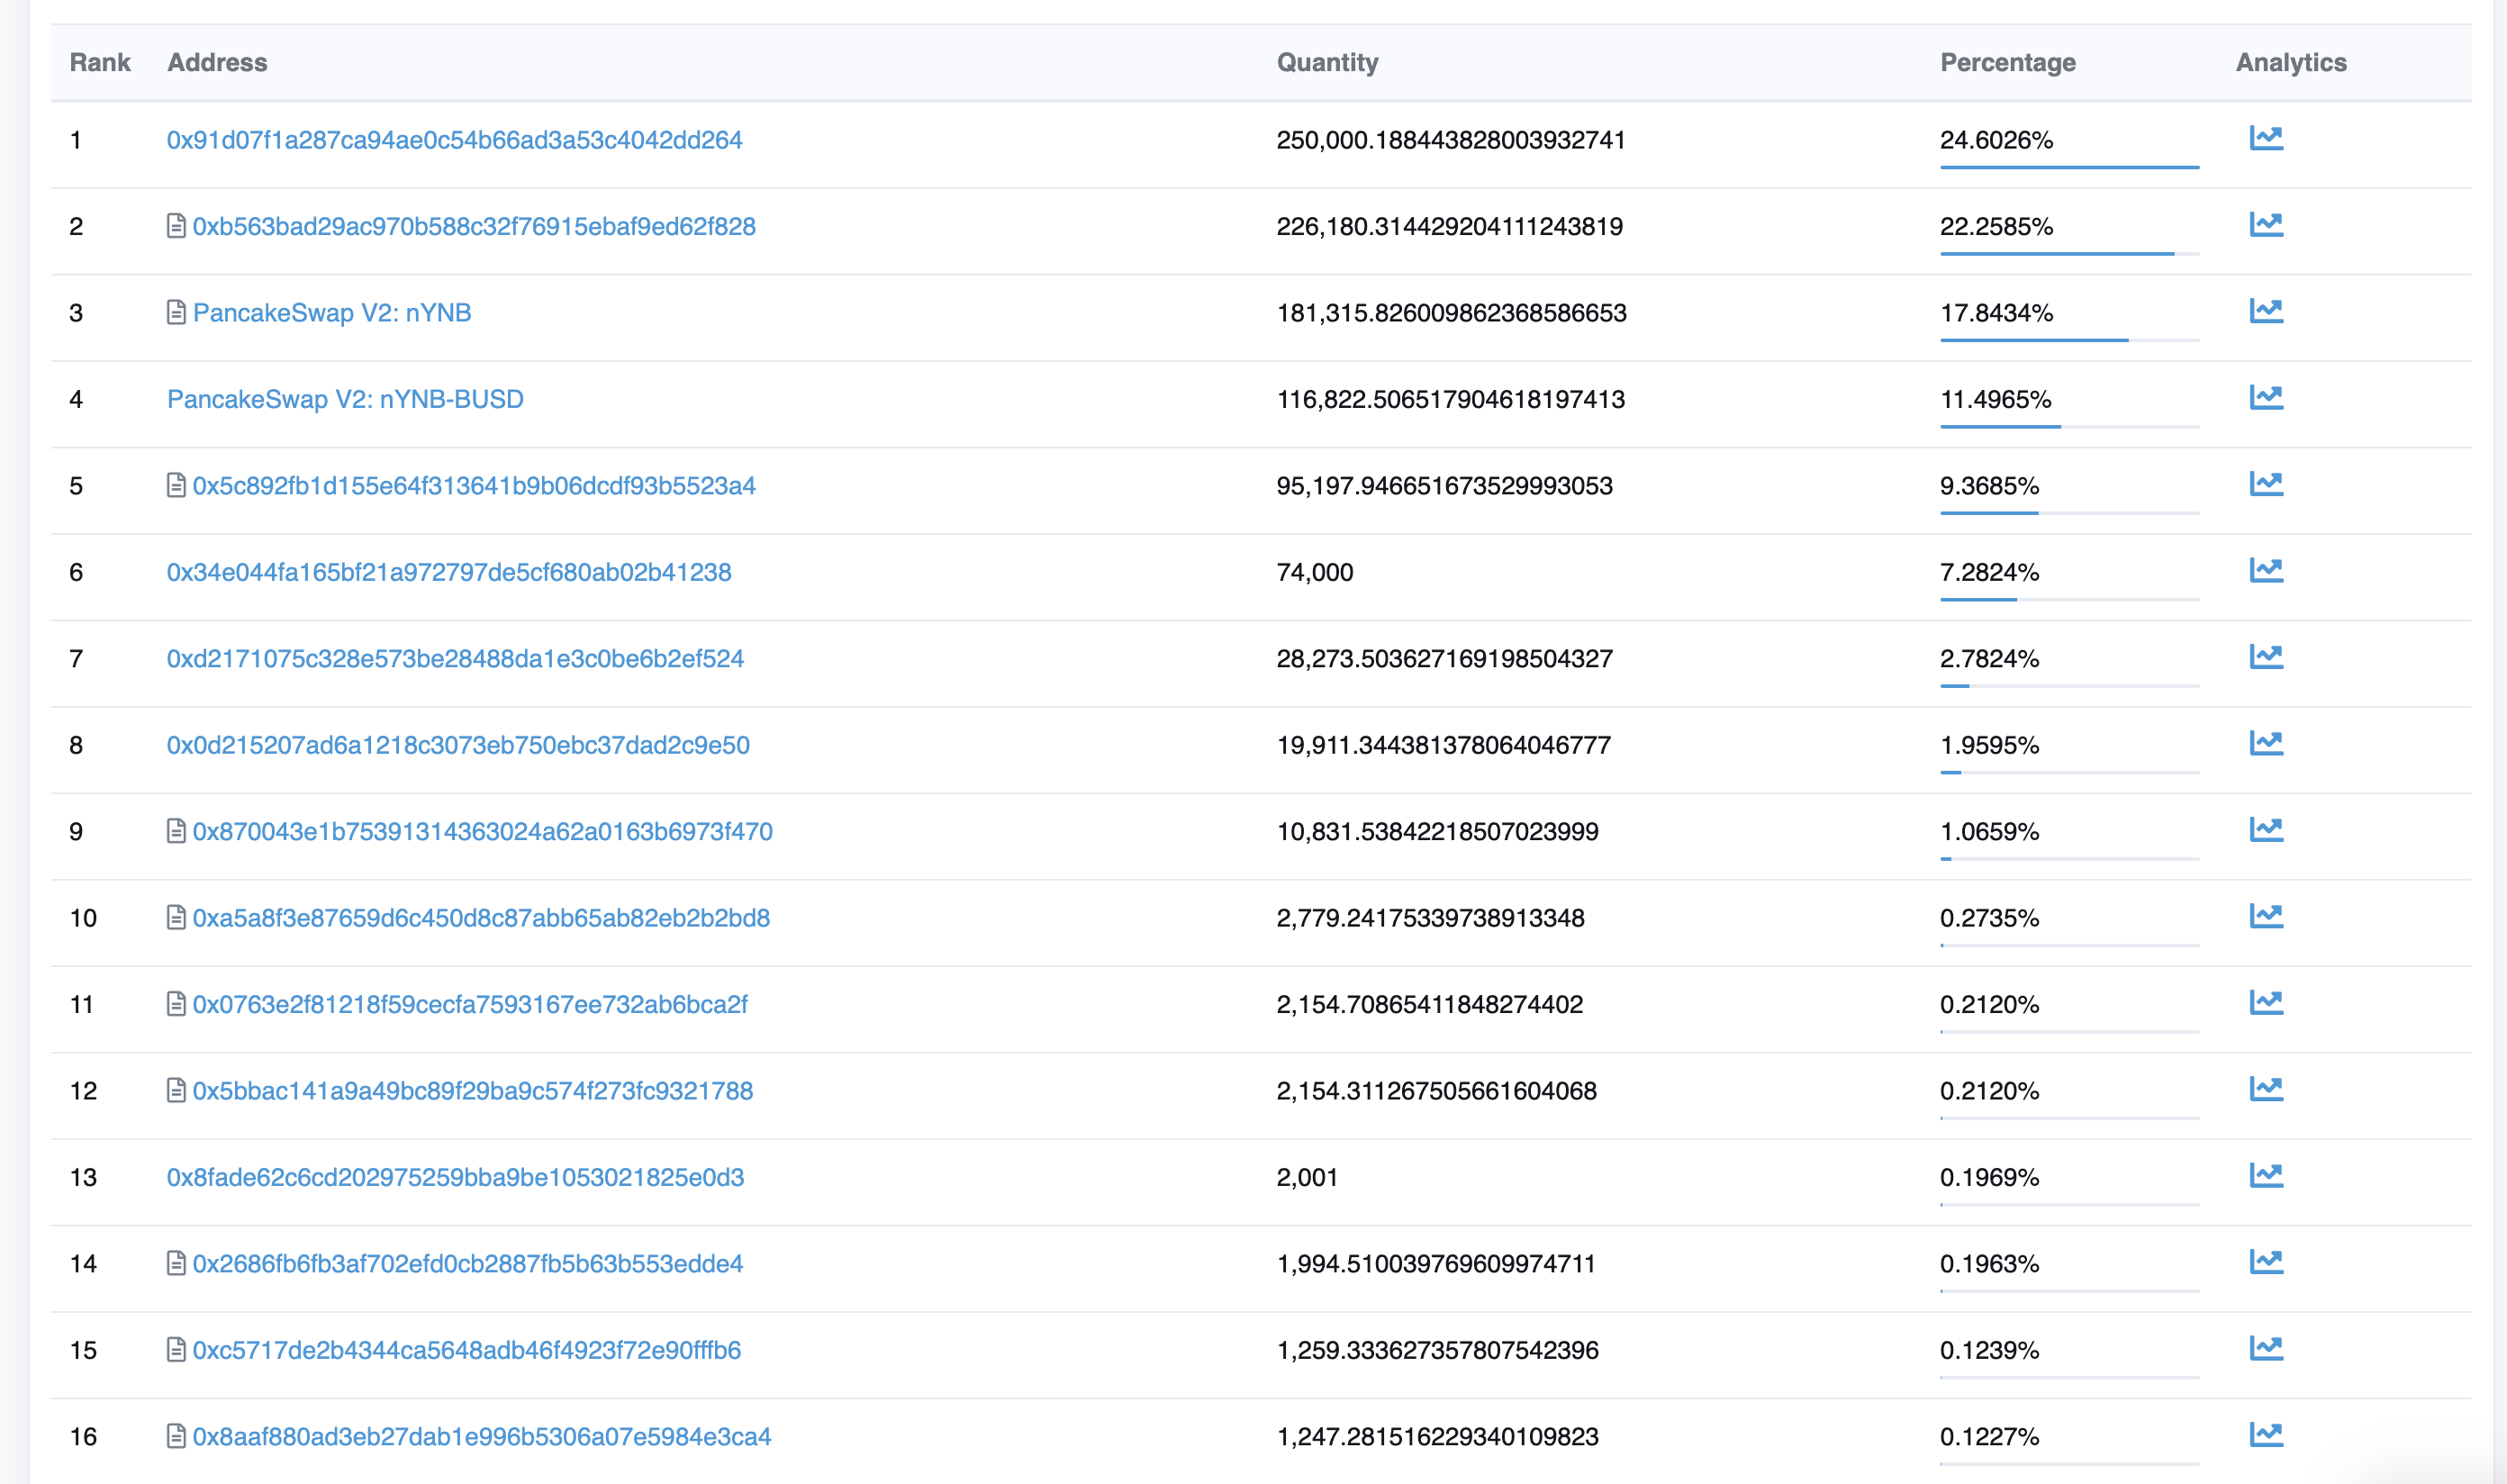
Task: Click the Quantity column header
Action: coord(1327,62)
